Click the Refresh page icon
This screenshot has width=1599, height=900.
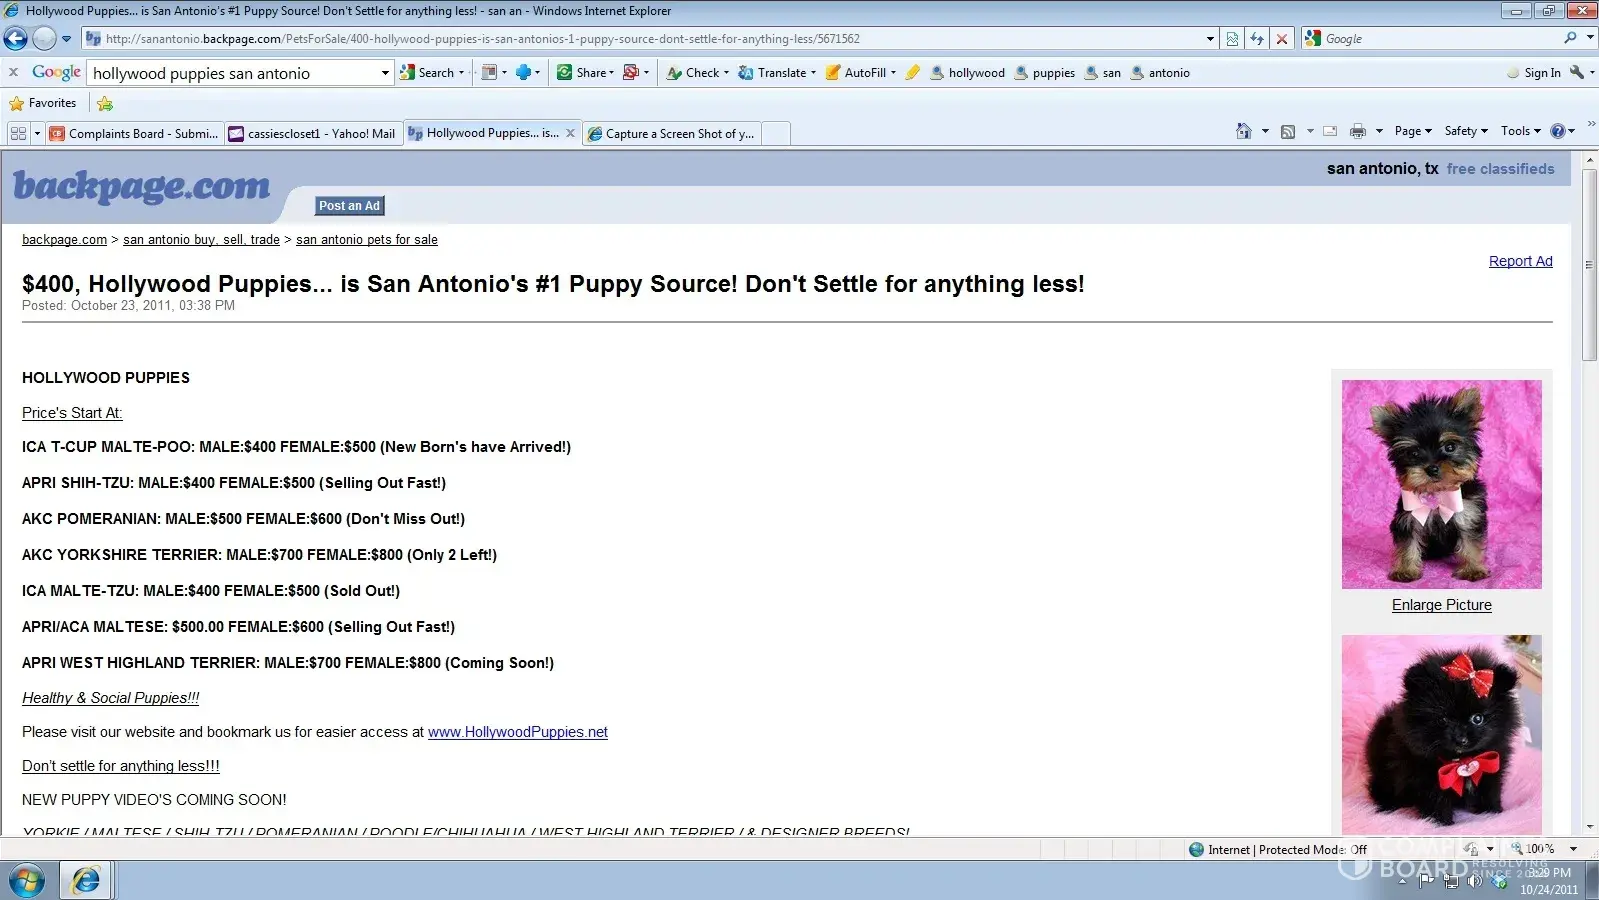(x=1257, y=39)
